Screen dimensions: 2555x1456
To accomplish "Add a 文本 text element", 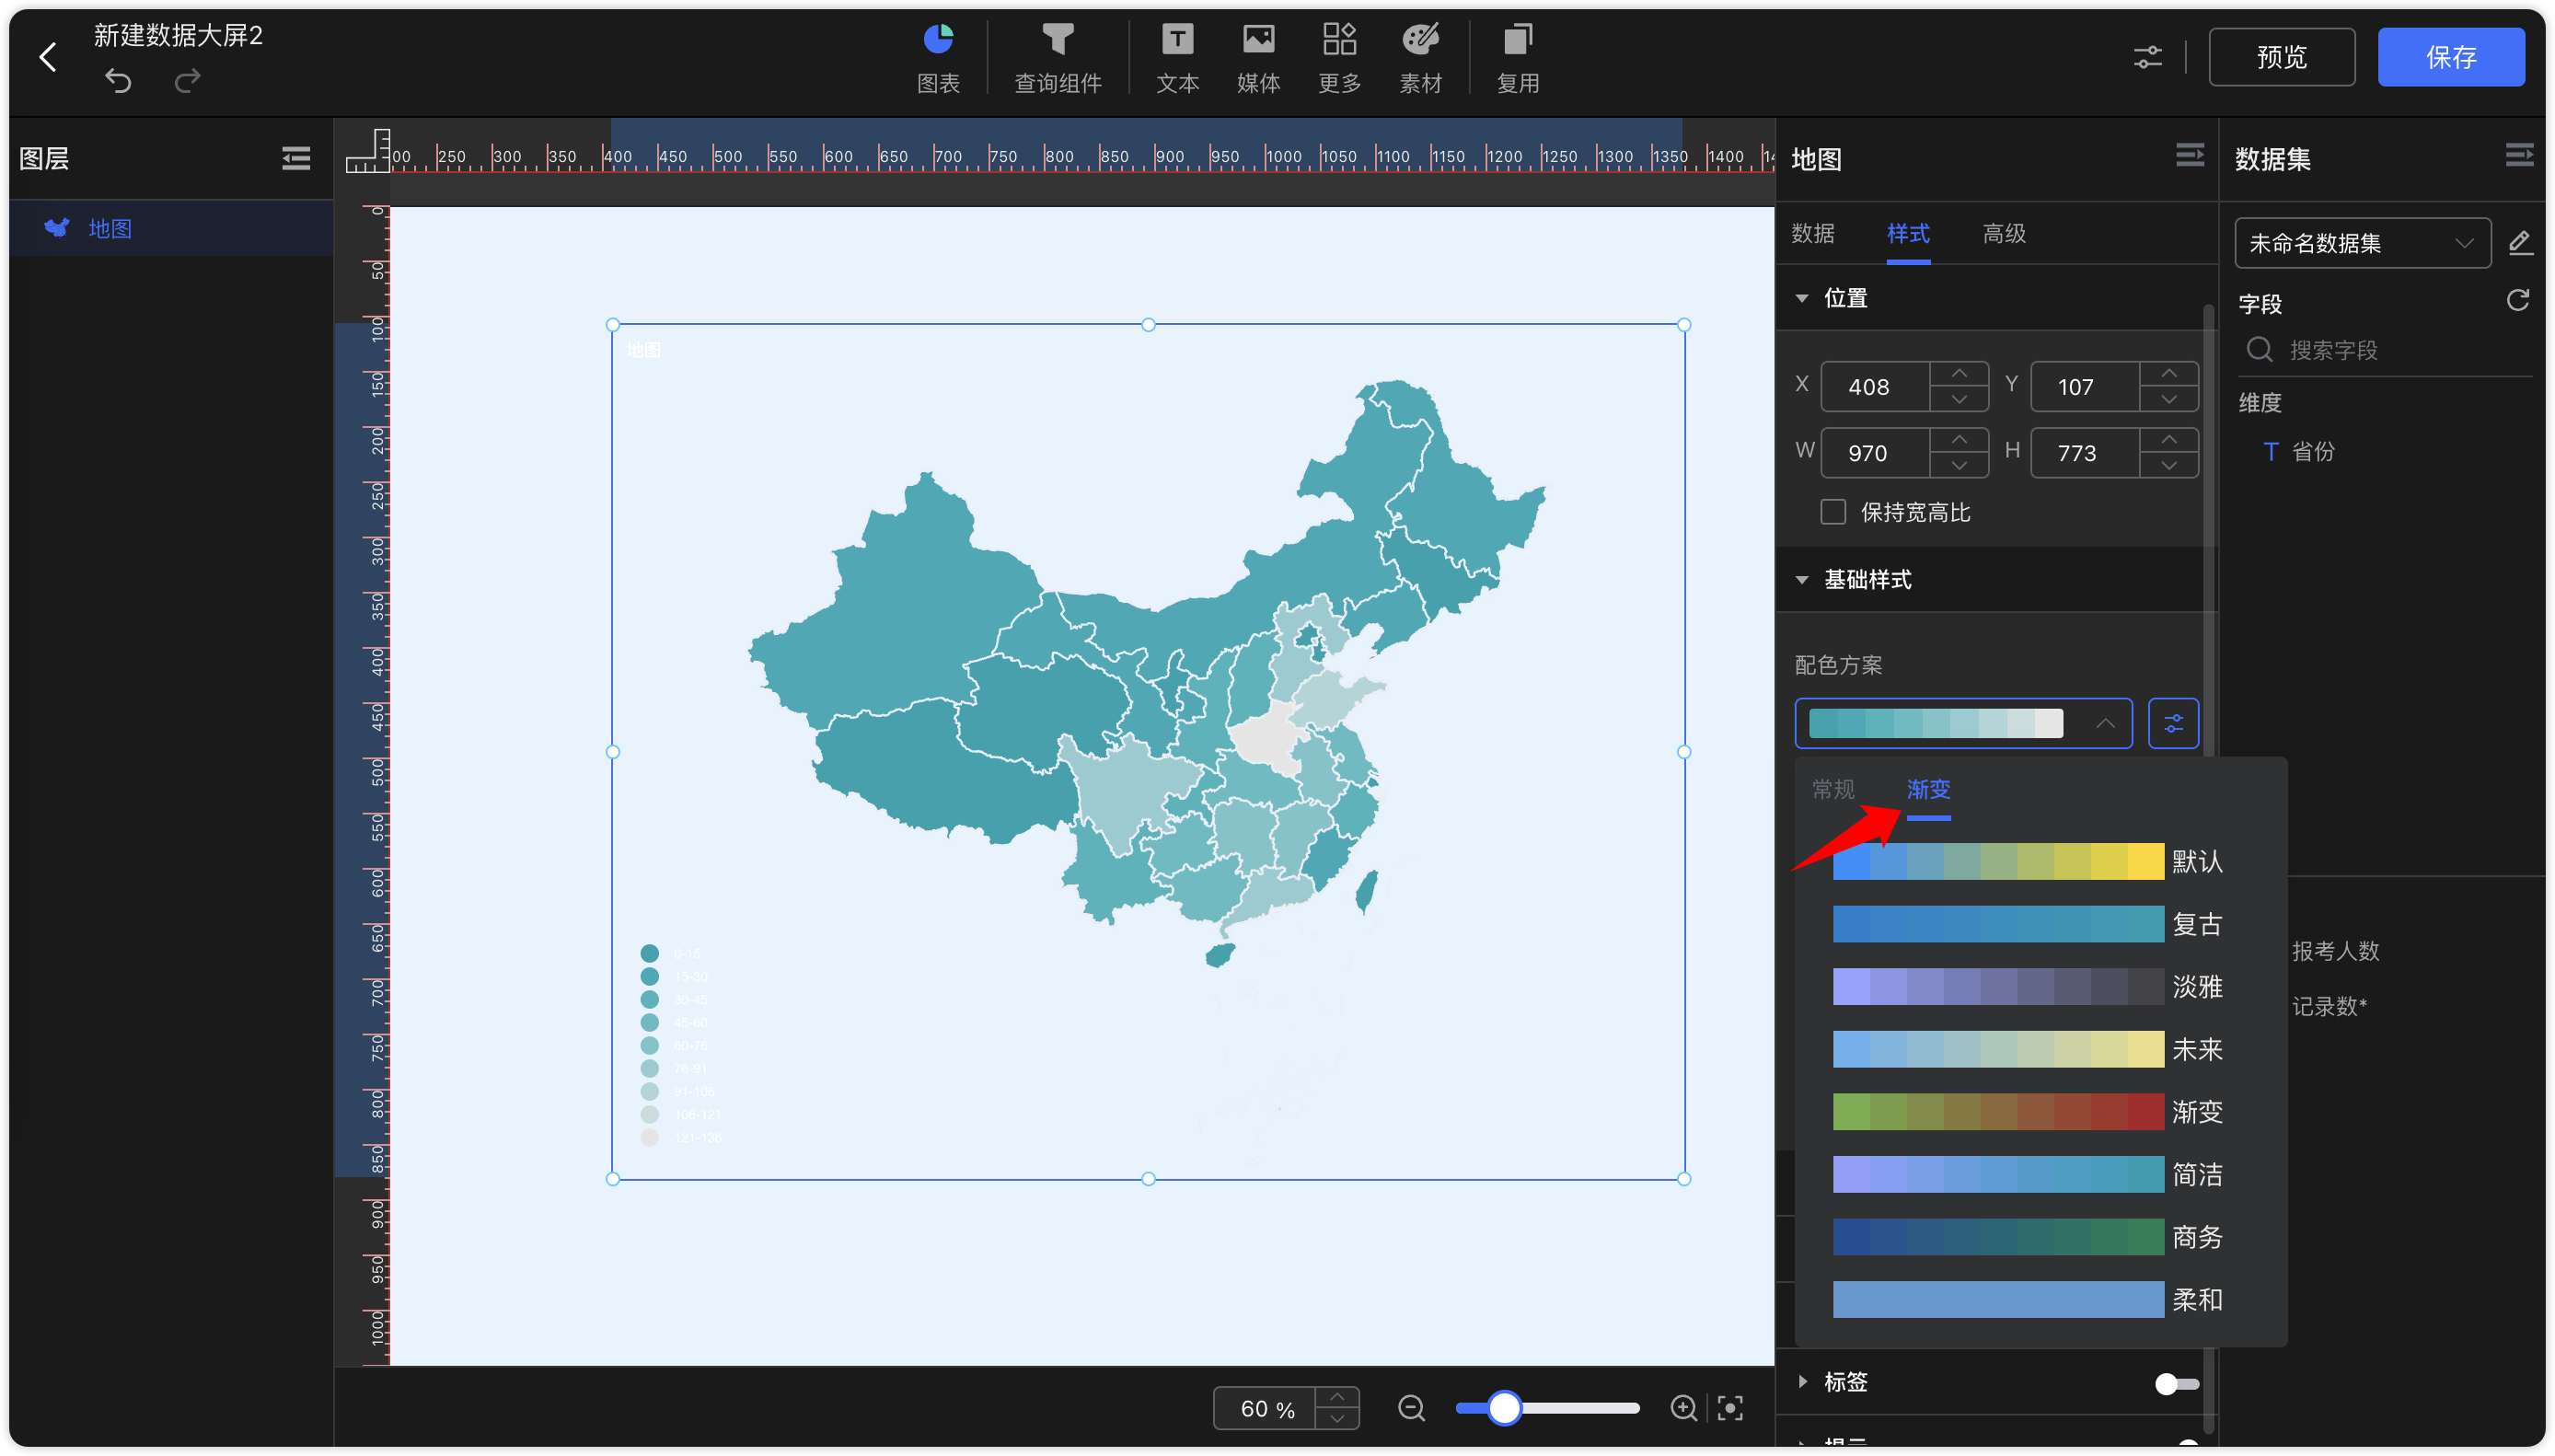I will 1177,58.
